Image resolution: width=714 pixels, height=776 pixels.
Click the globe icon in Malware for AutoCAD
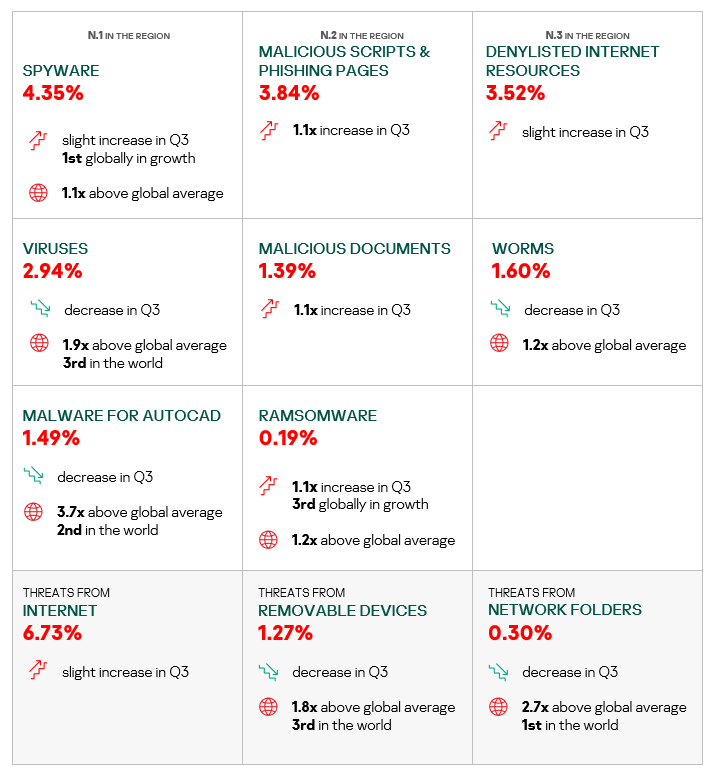(x=34, y=512)
